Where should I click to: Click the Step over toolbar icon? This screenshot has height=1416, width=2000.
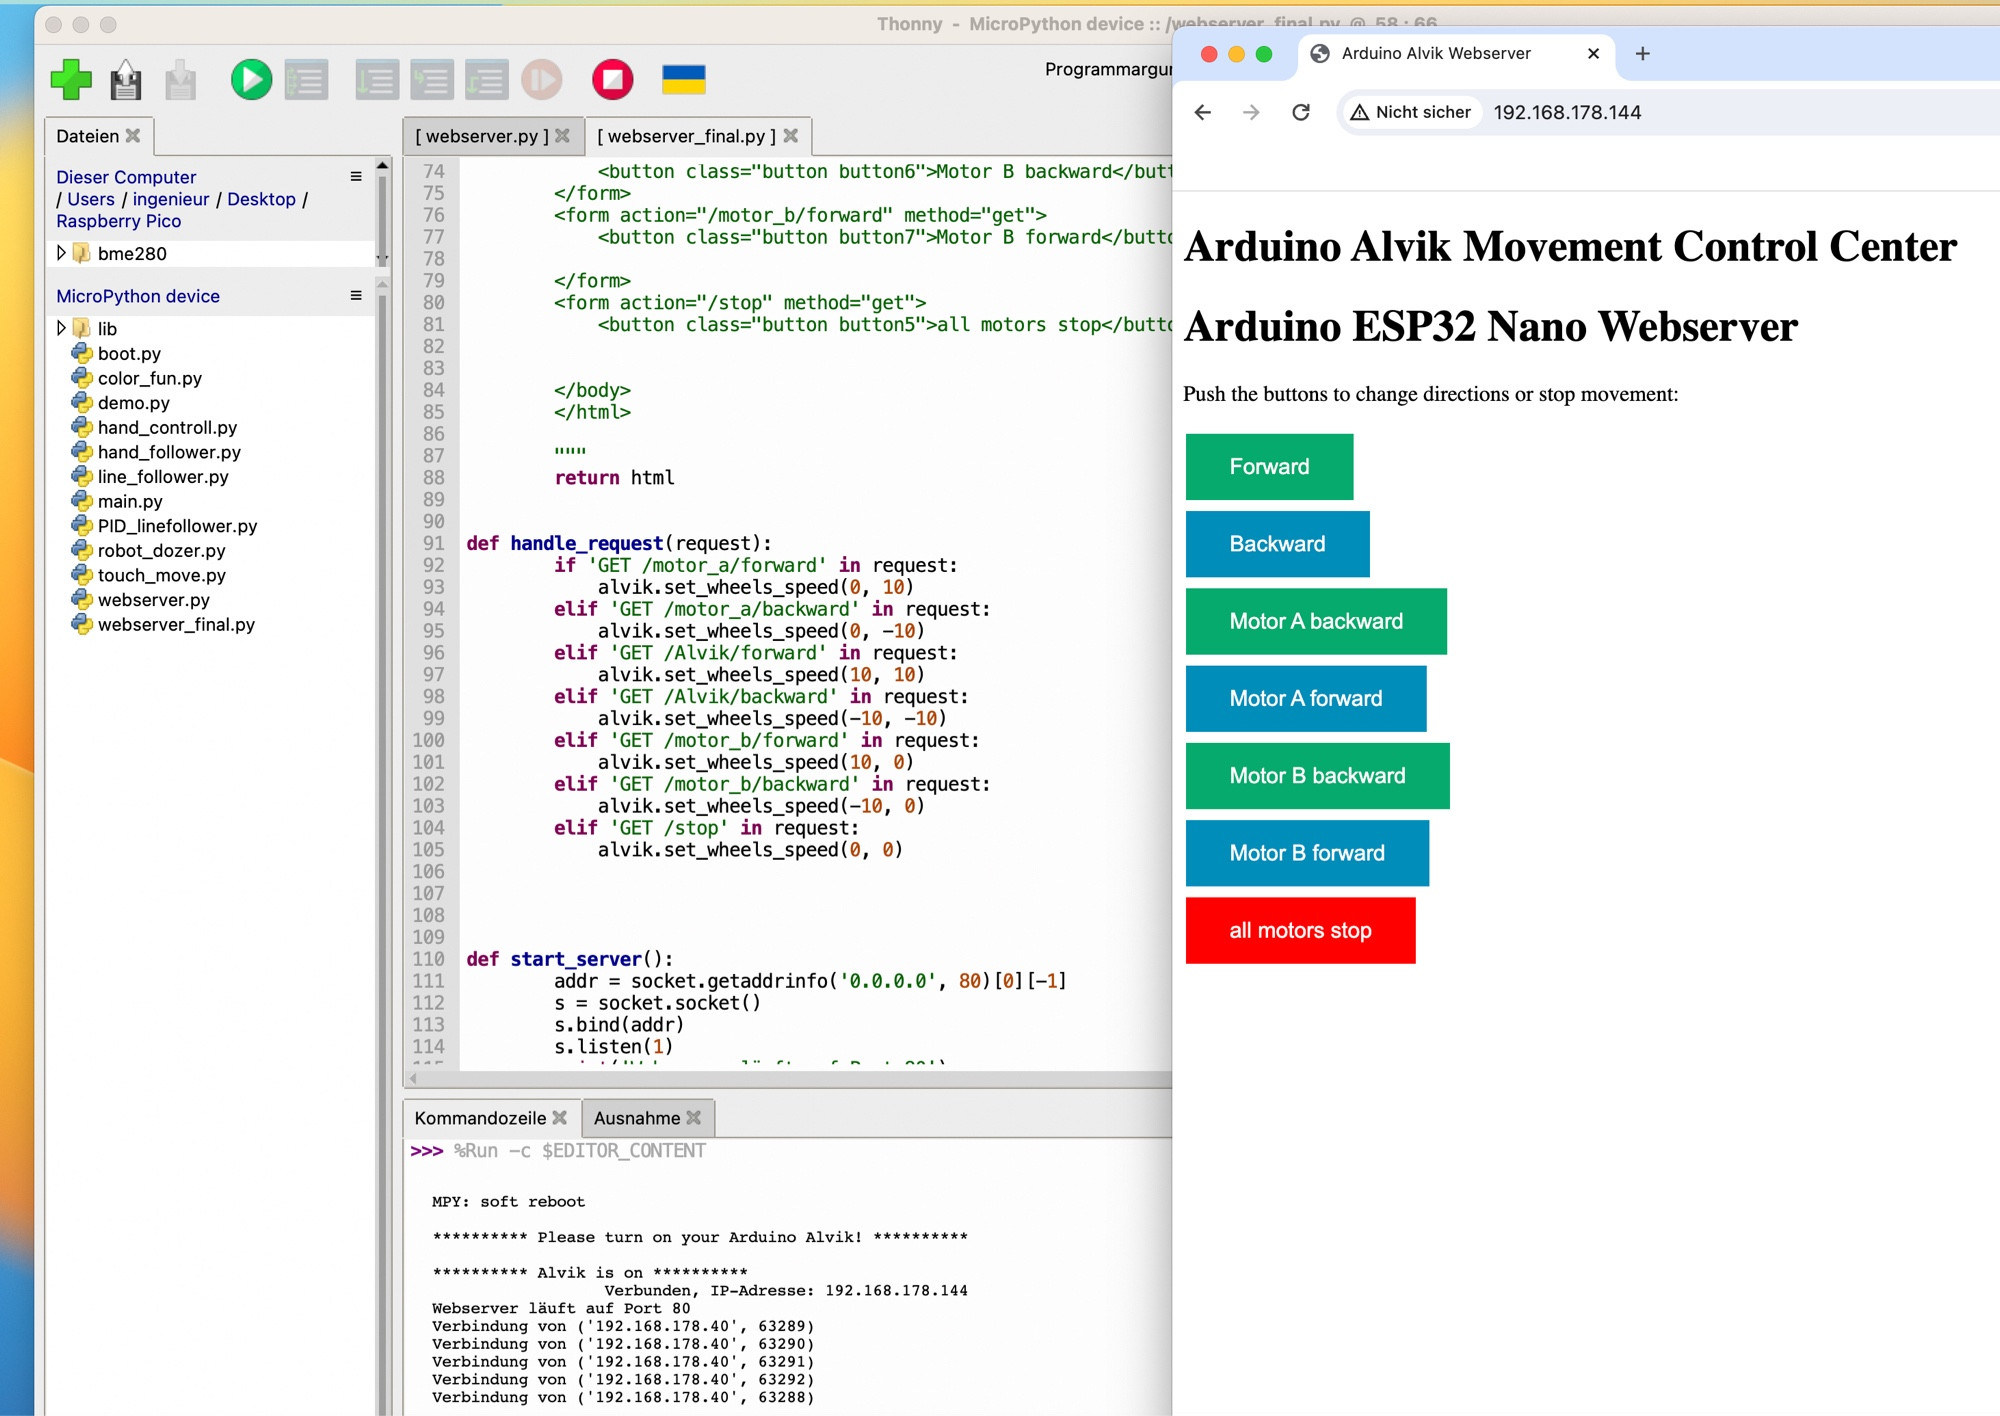point(377,80)
